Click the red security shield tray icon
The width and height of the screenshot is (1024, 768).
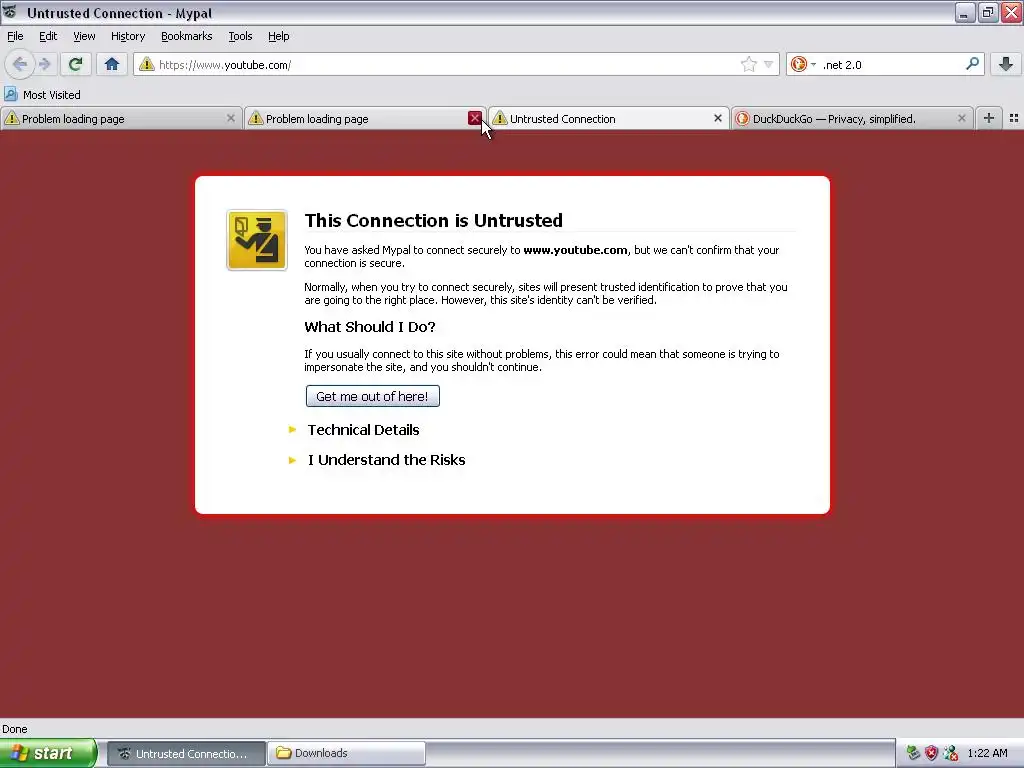931,753
